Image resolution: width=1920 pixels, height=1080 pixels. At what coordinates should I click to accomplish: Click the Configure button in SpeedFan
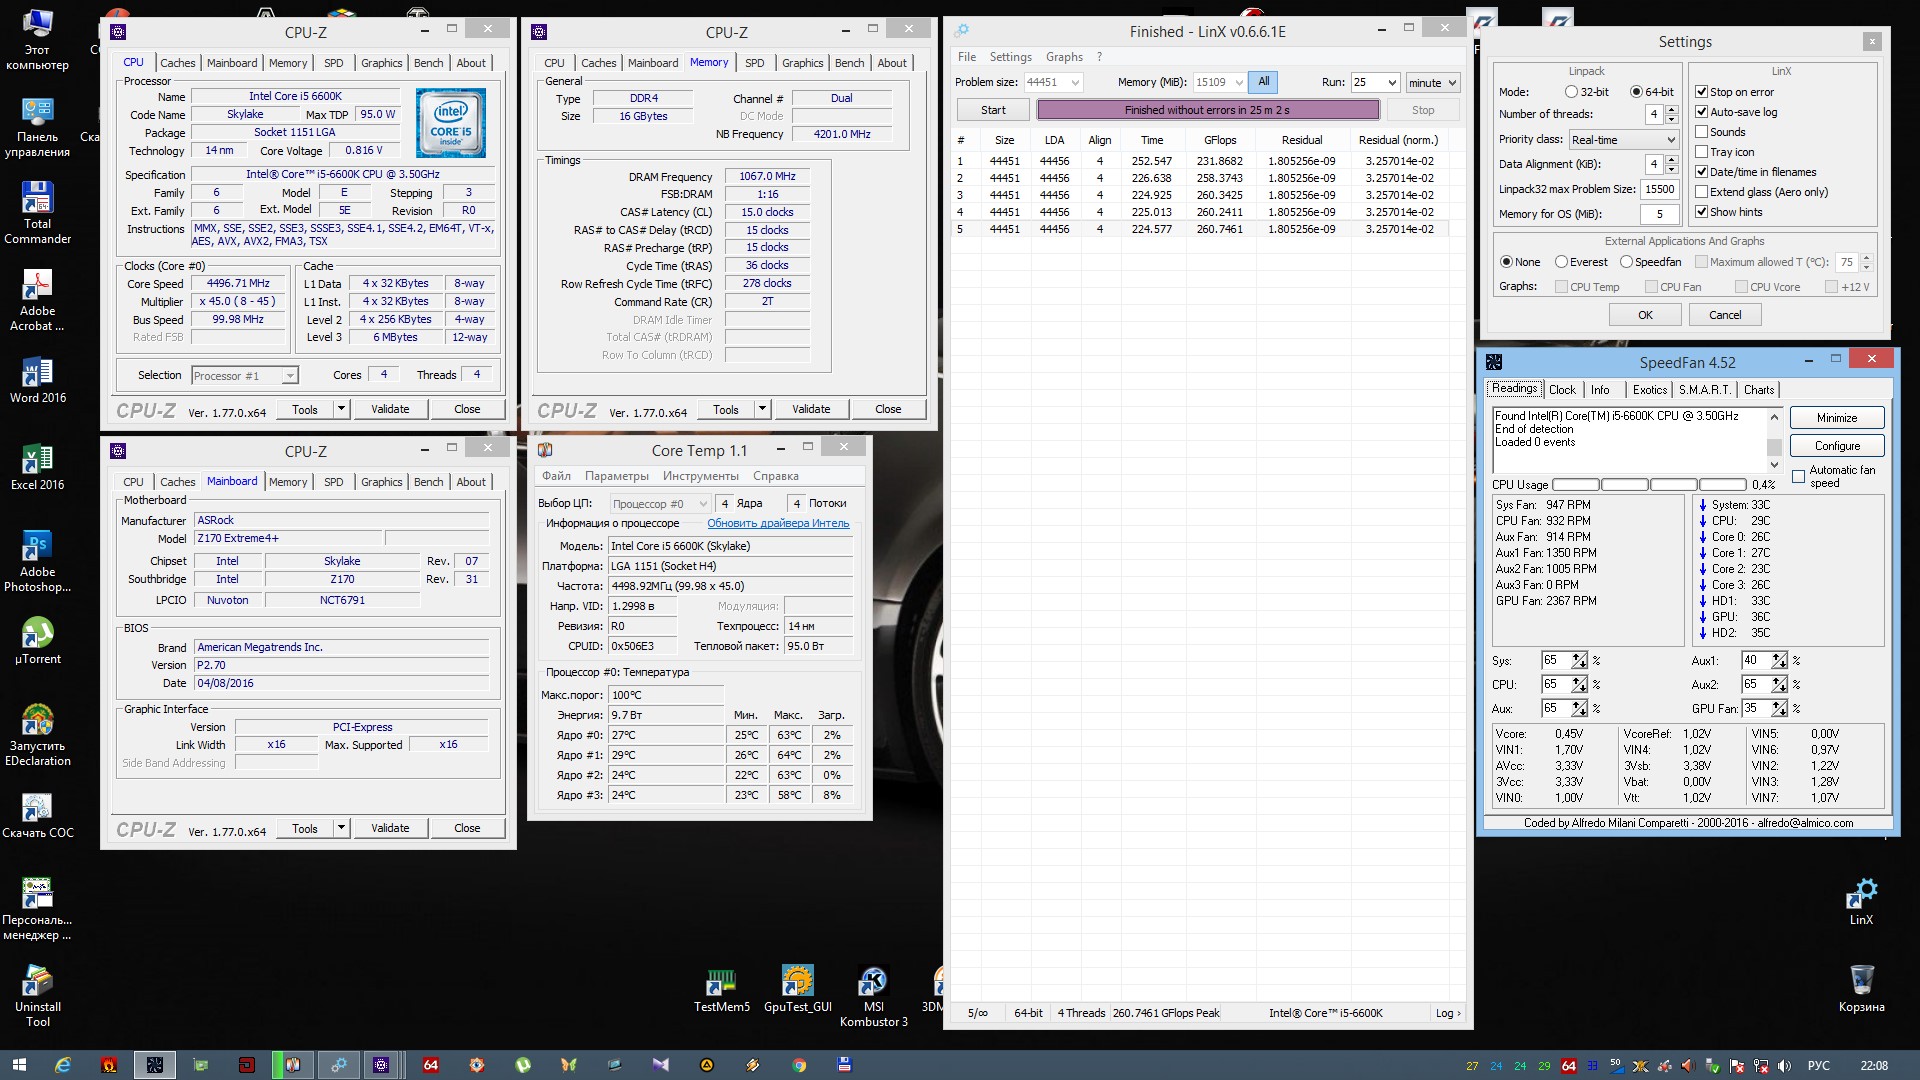1837,446
